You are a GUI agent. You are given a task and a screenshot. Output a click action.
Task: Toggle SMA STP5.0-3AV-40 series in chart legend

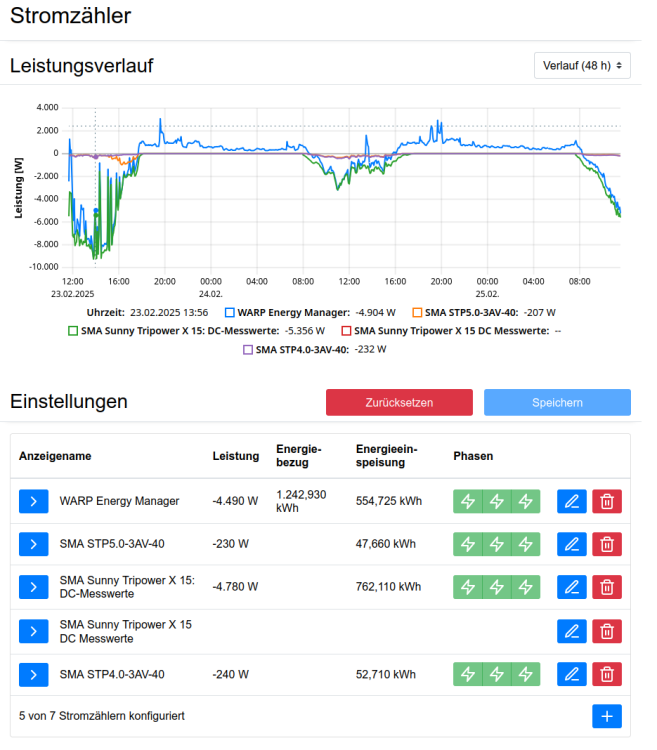(x=484, y=313)
